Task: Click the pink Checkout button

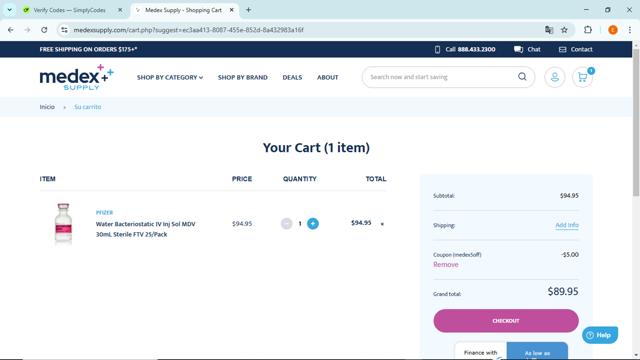Action: pos(506,321)
